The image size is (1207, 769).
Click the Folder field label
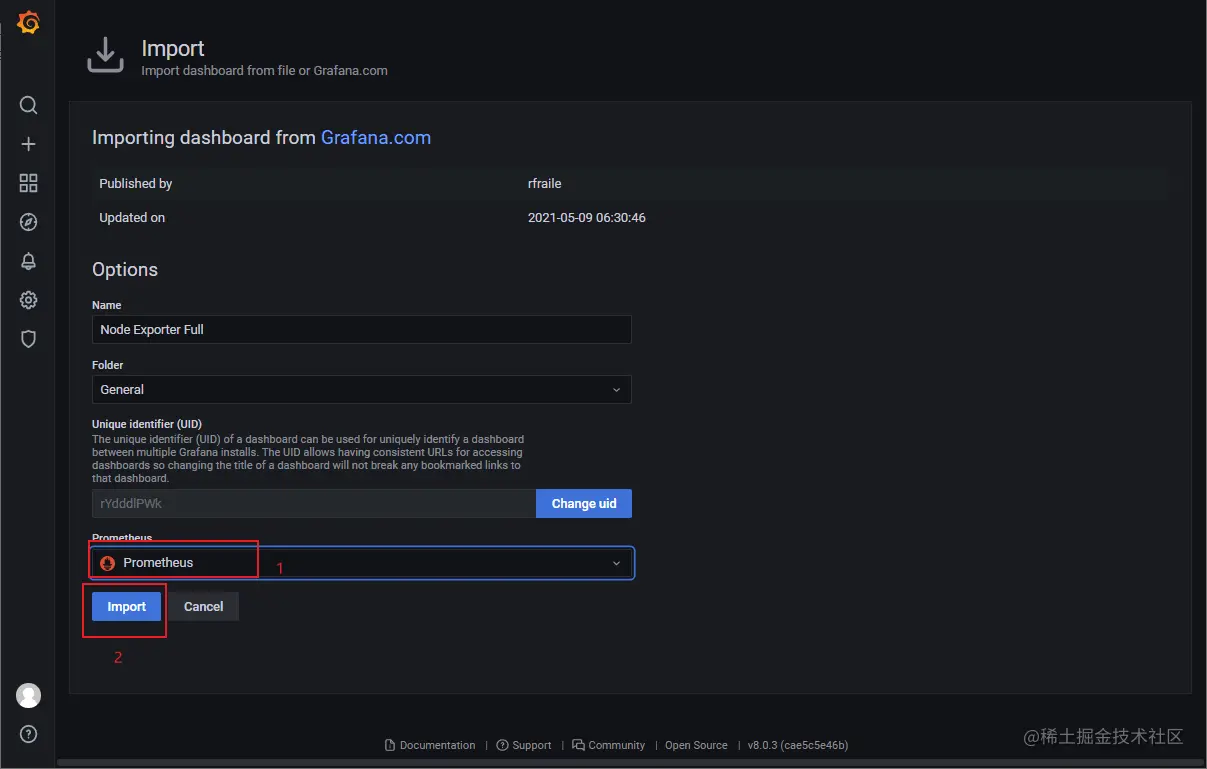tap(108, 365)
